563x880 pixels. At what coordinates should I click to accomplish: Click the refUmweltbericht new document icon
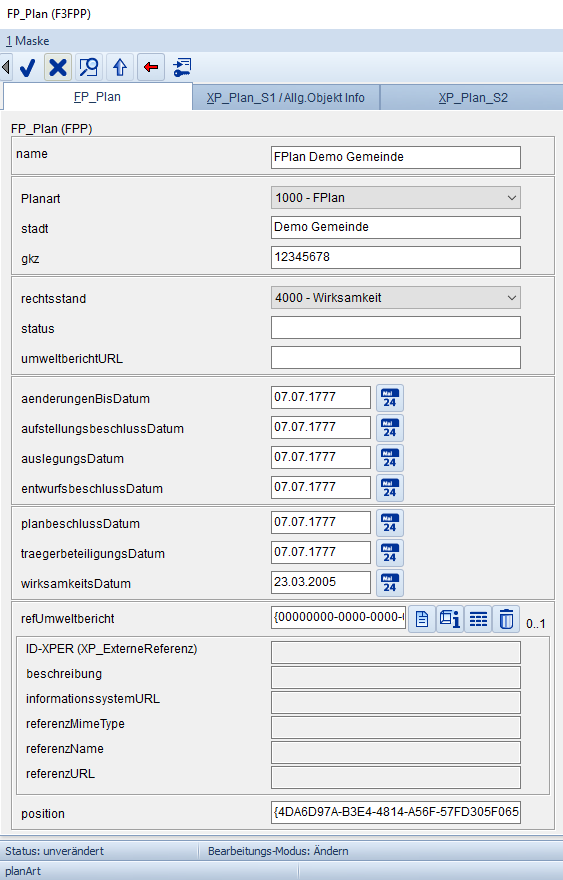click(422, 619)
